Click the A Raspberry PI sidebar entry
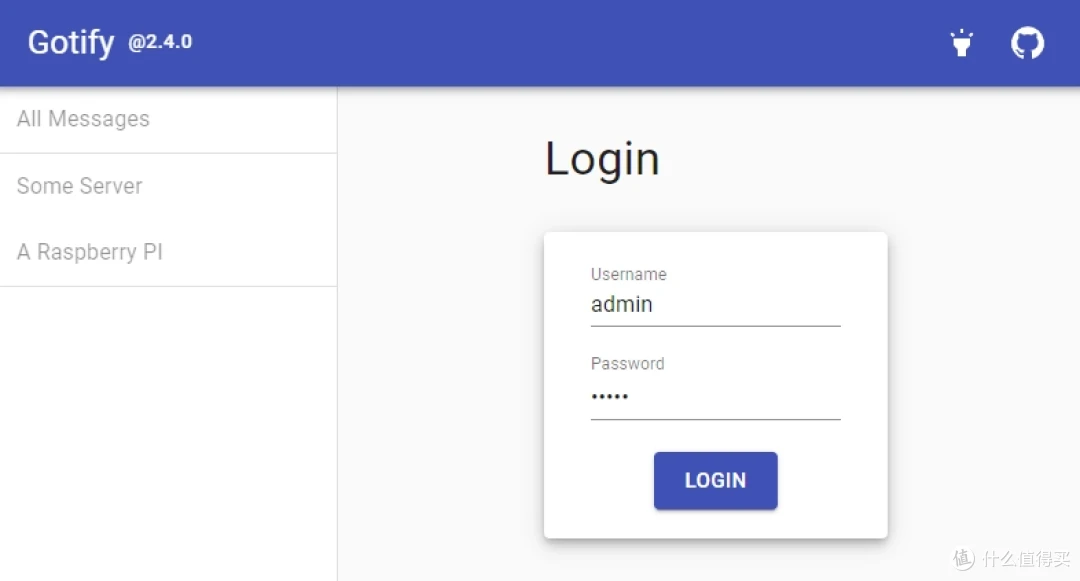Image resolution: width=1080 pixels, height=581 pixels. 89,252
